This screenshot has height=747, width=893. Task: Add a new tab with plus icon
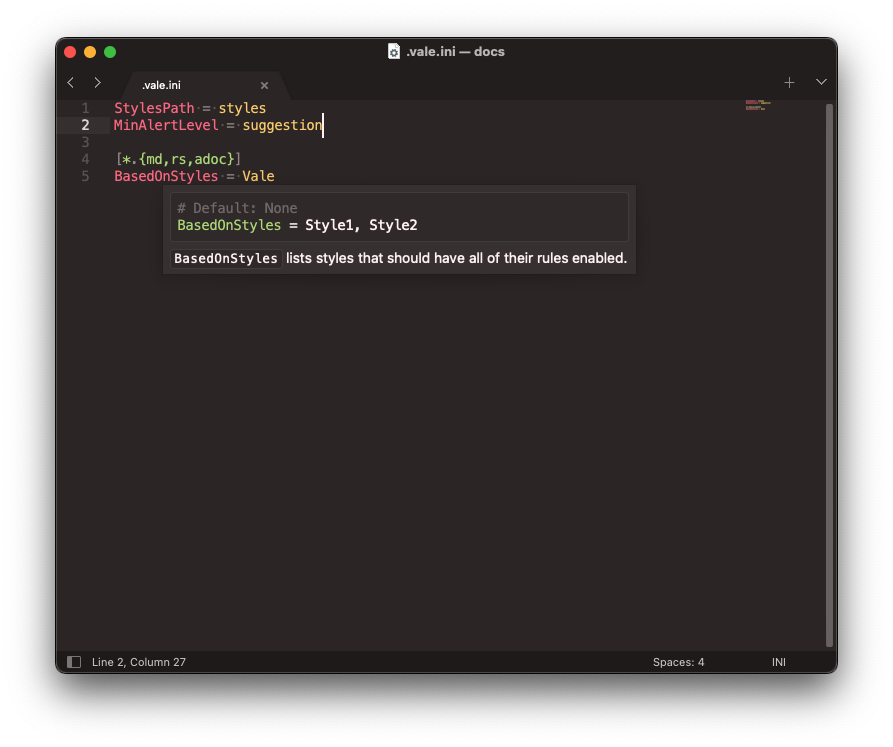(x=789, y=83)
